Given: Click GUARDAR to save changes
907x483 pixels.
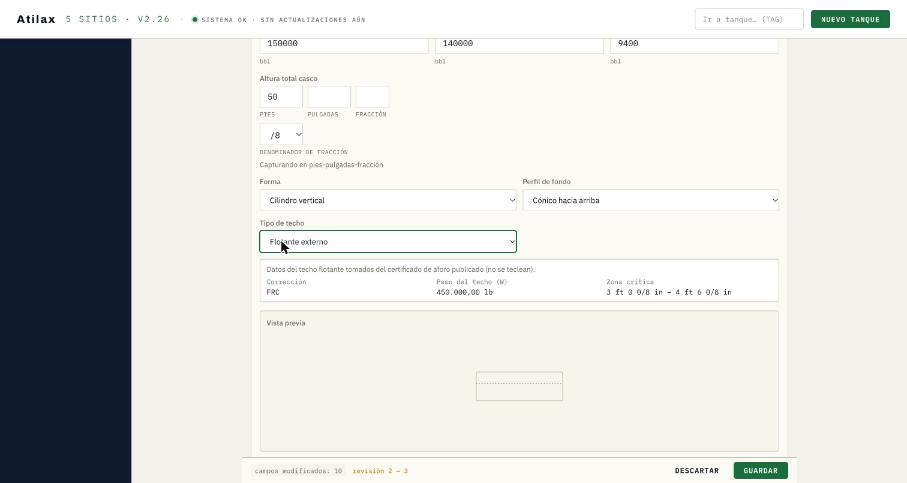Looking at the screenshot, I should 761,471.
